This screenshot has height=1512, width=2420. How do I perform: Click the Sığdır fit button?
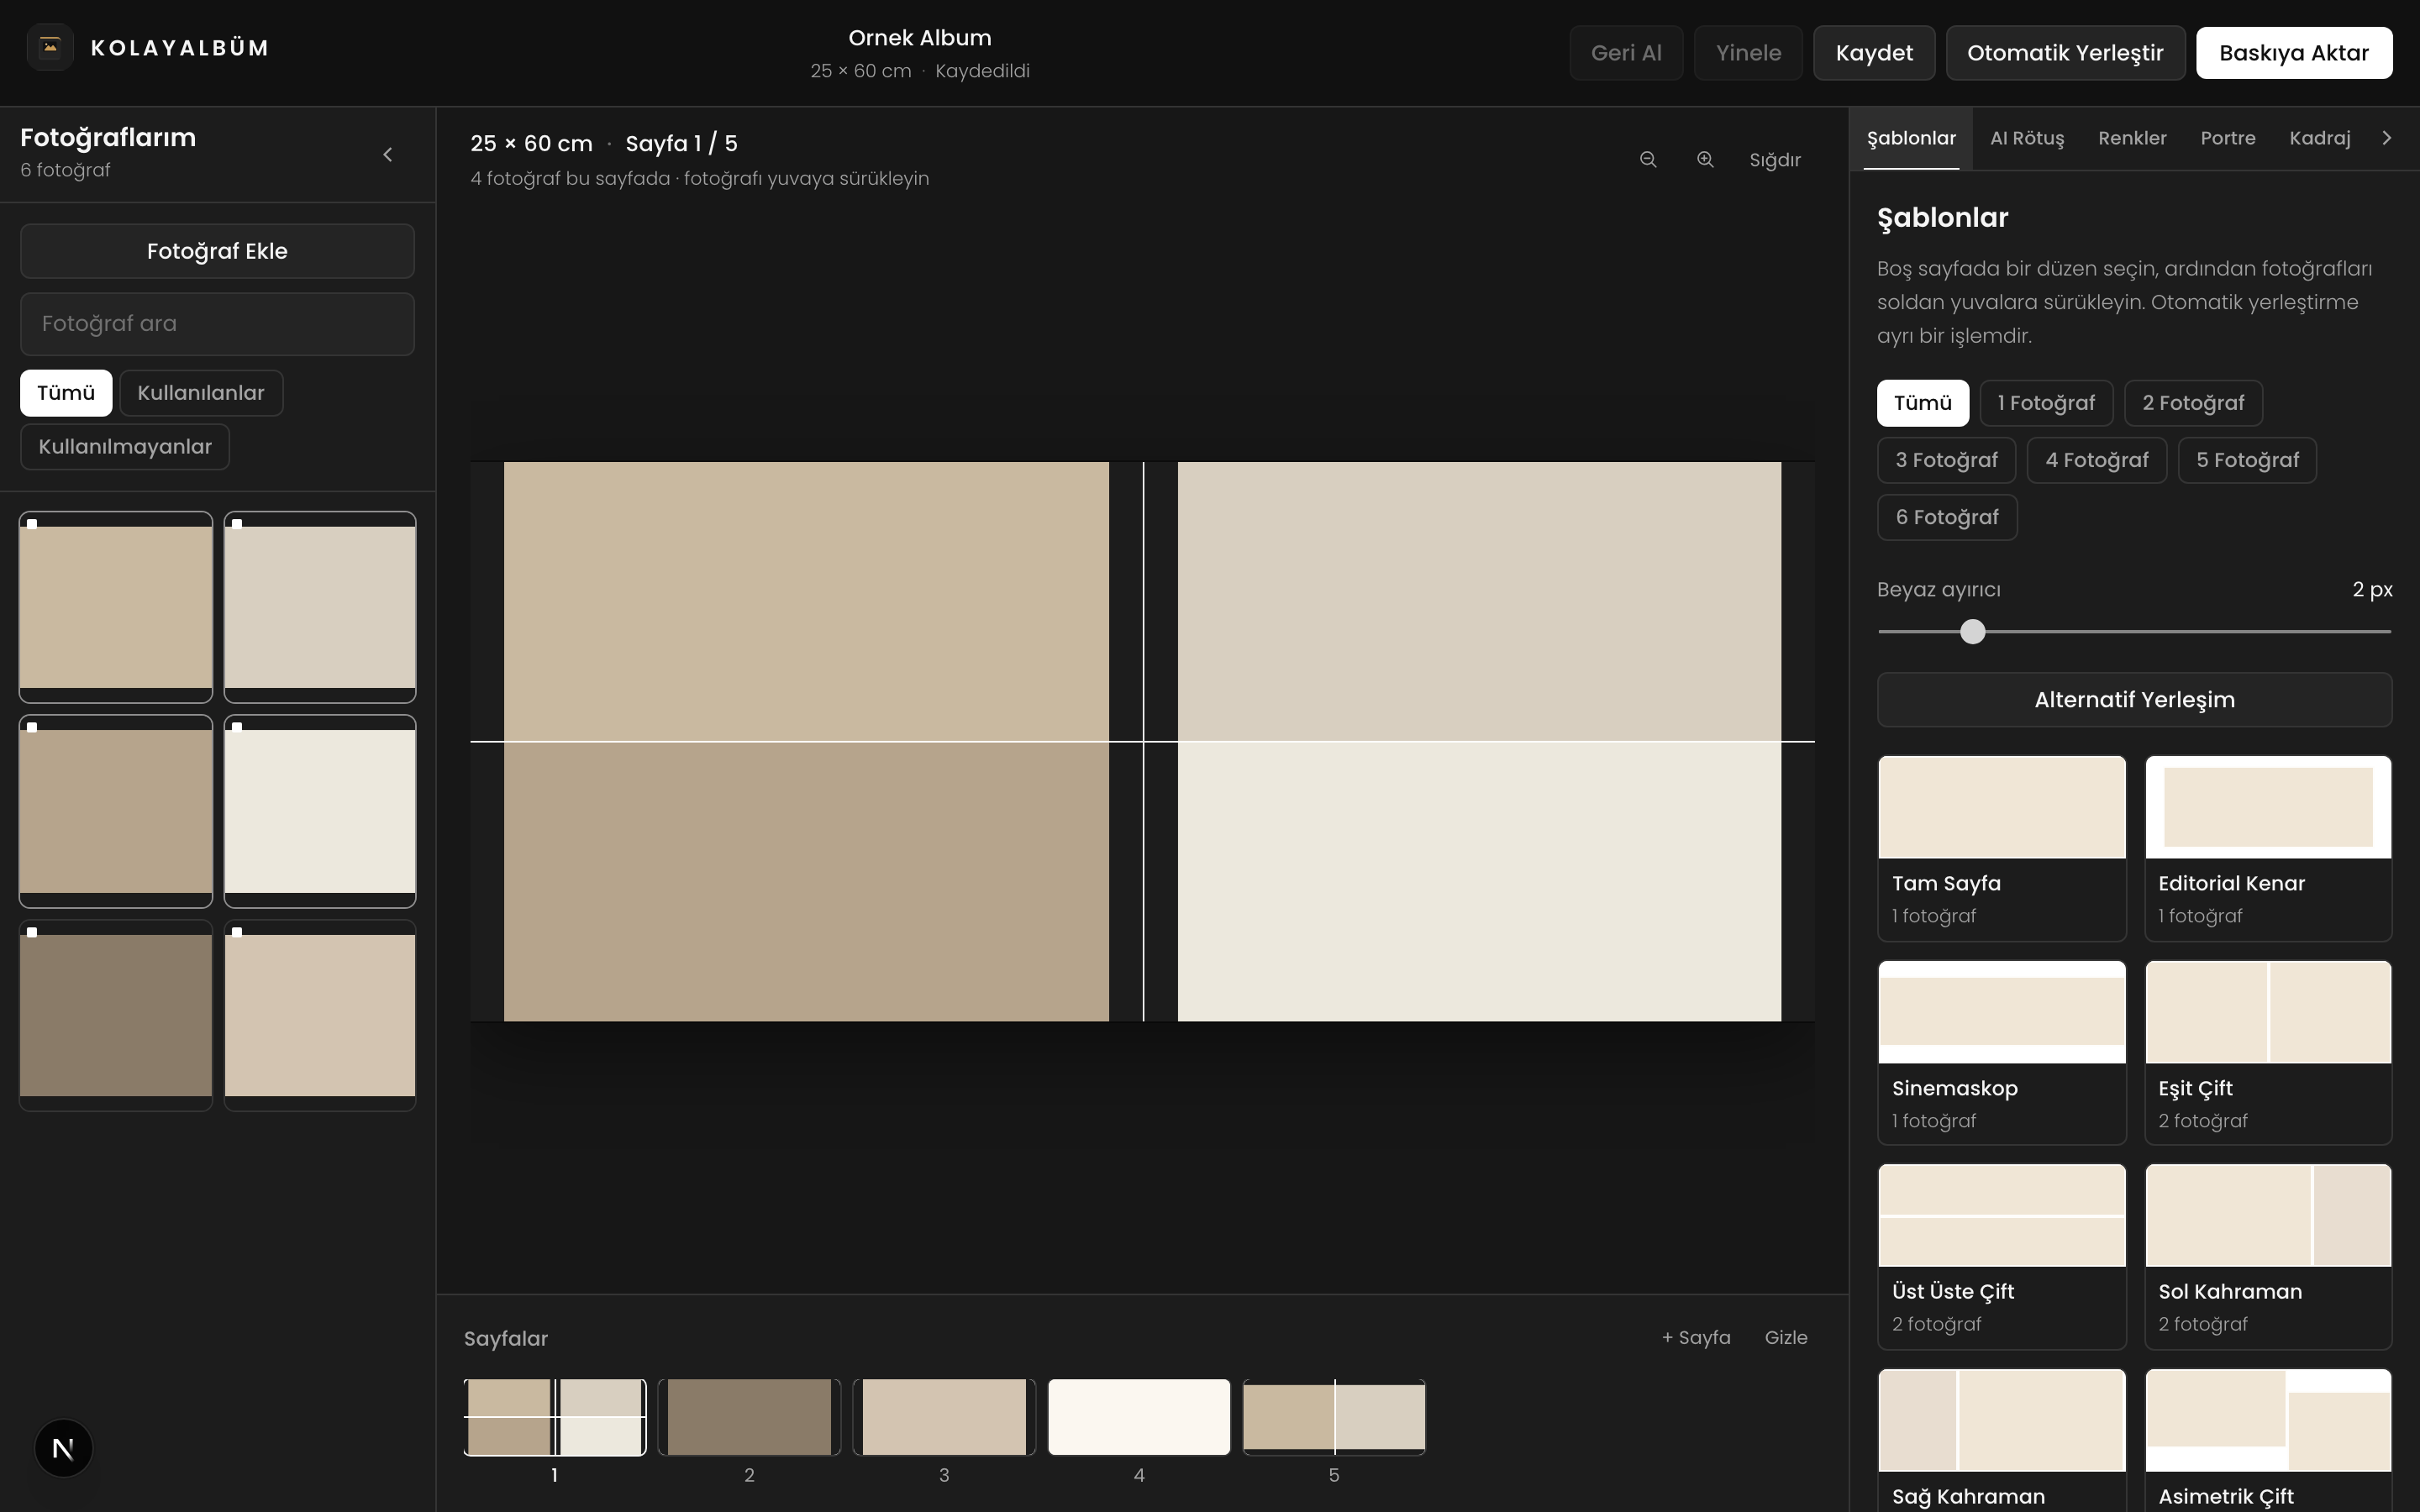pyautogui.click(x=1775, y=160)
